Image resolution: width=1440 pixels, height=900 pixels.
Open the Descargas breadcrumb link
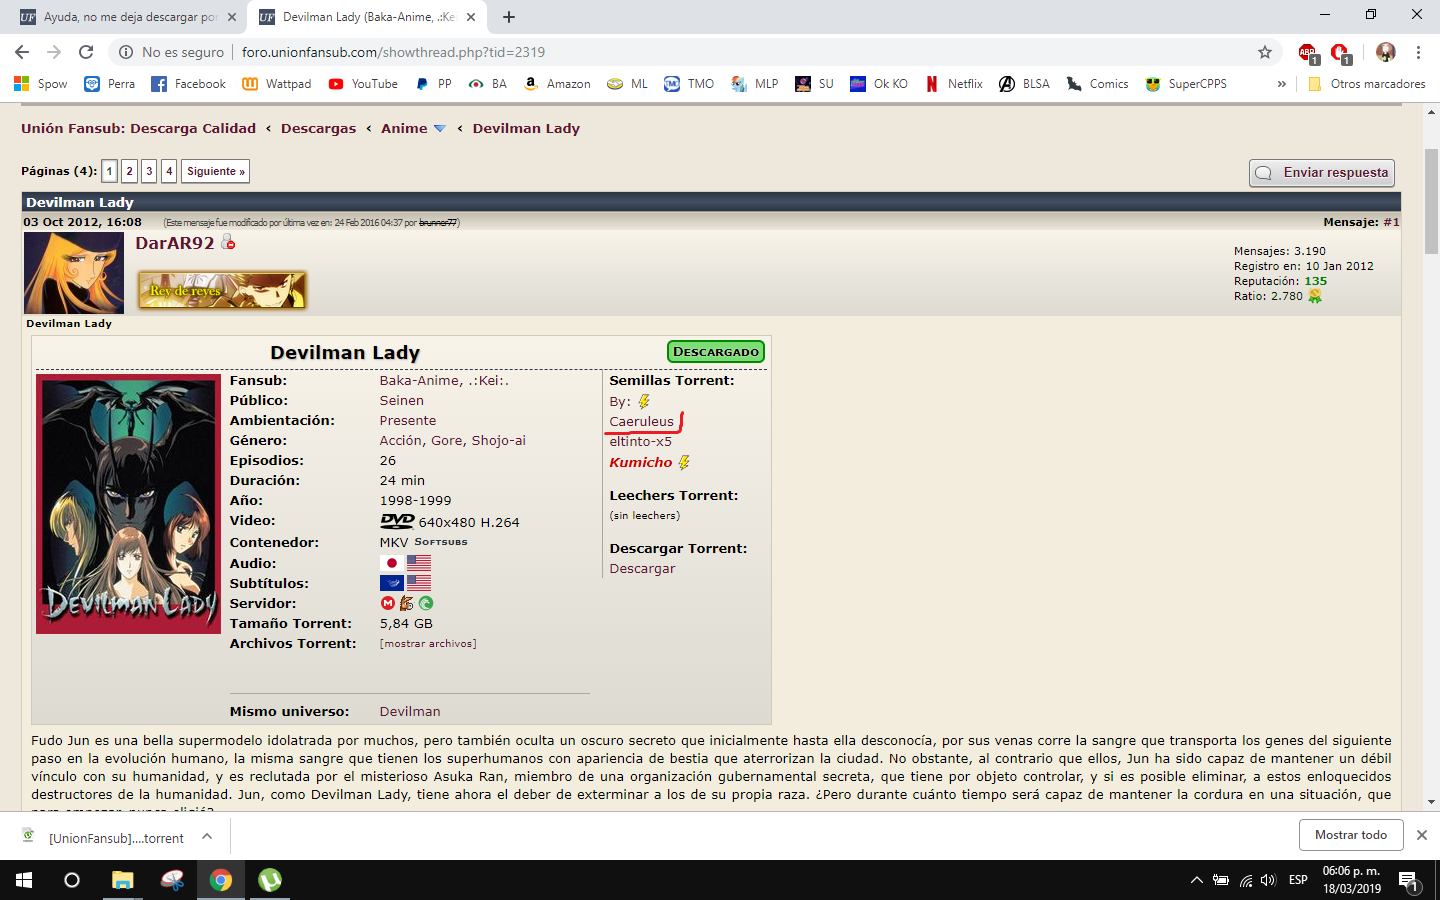tap(318, 128)
